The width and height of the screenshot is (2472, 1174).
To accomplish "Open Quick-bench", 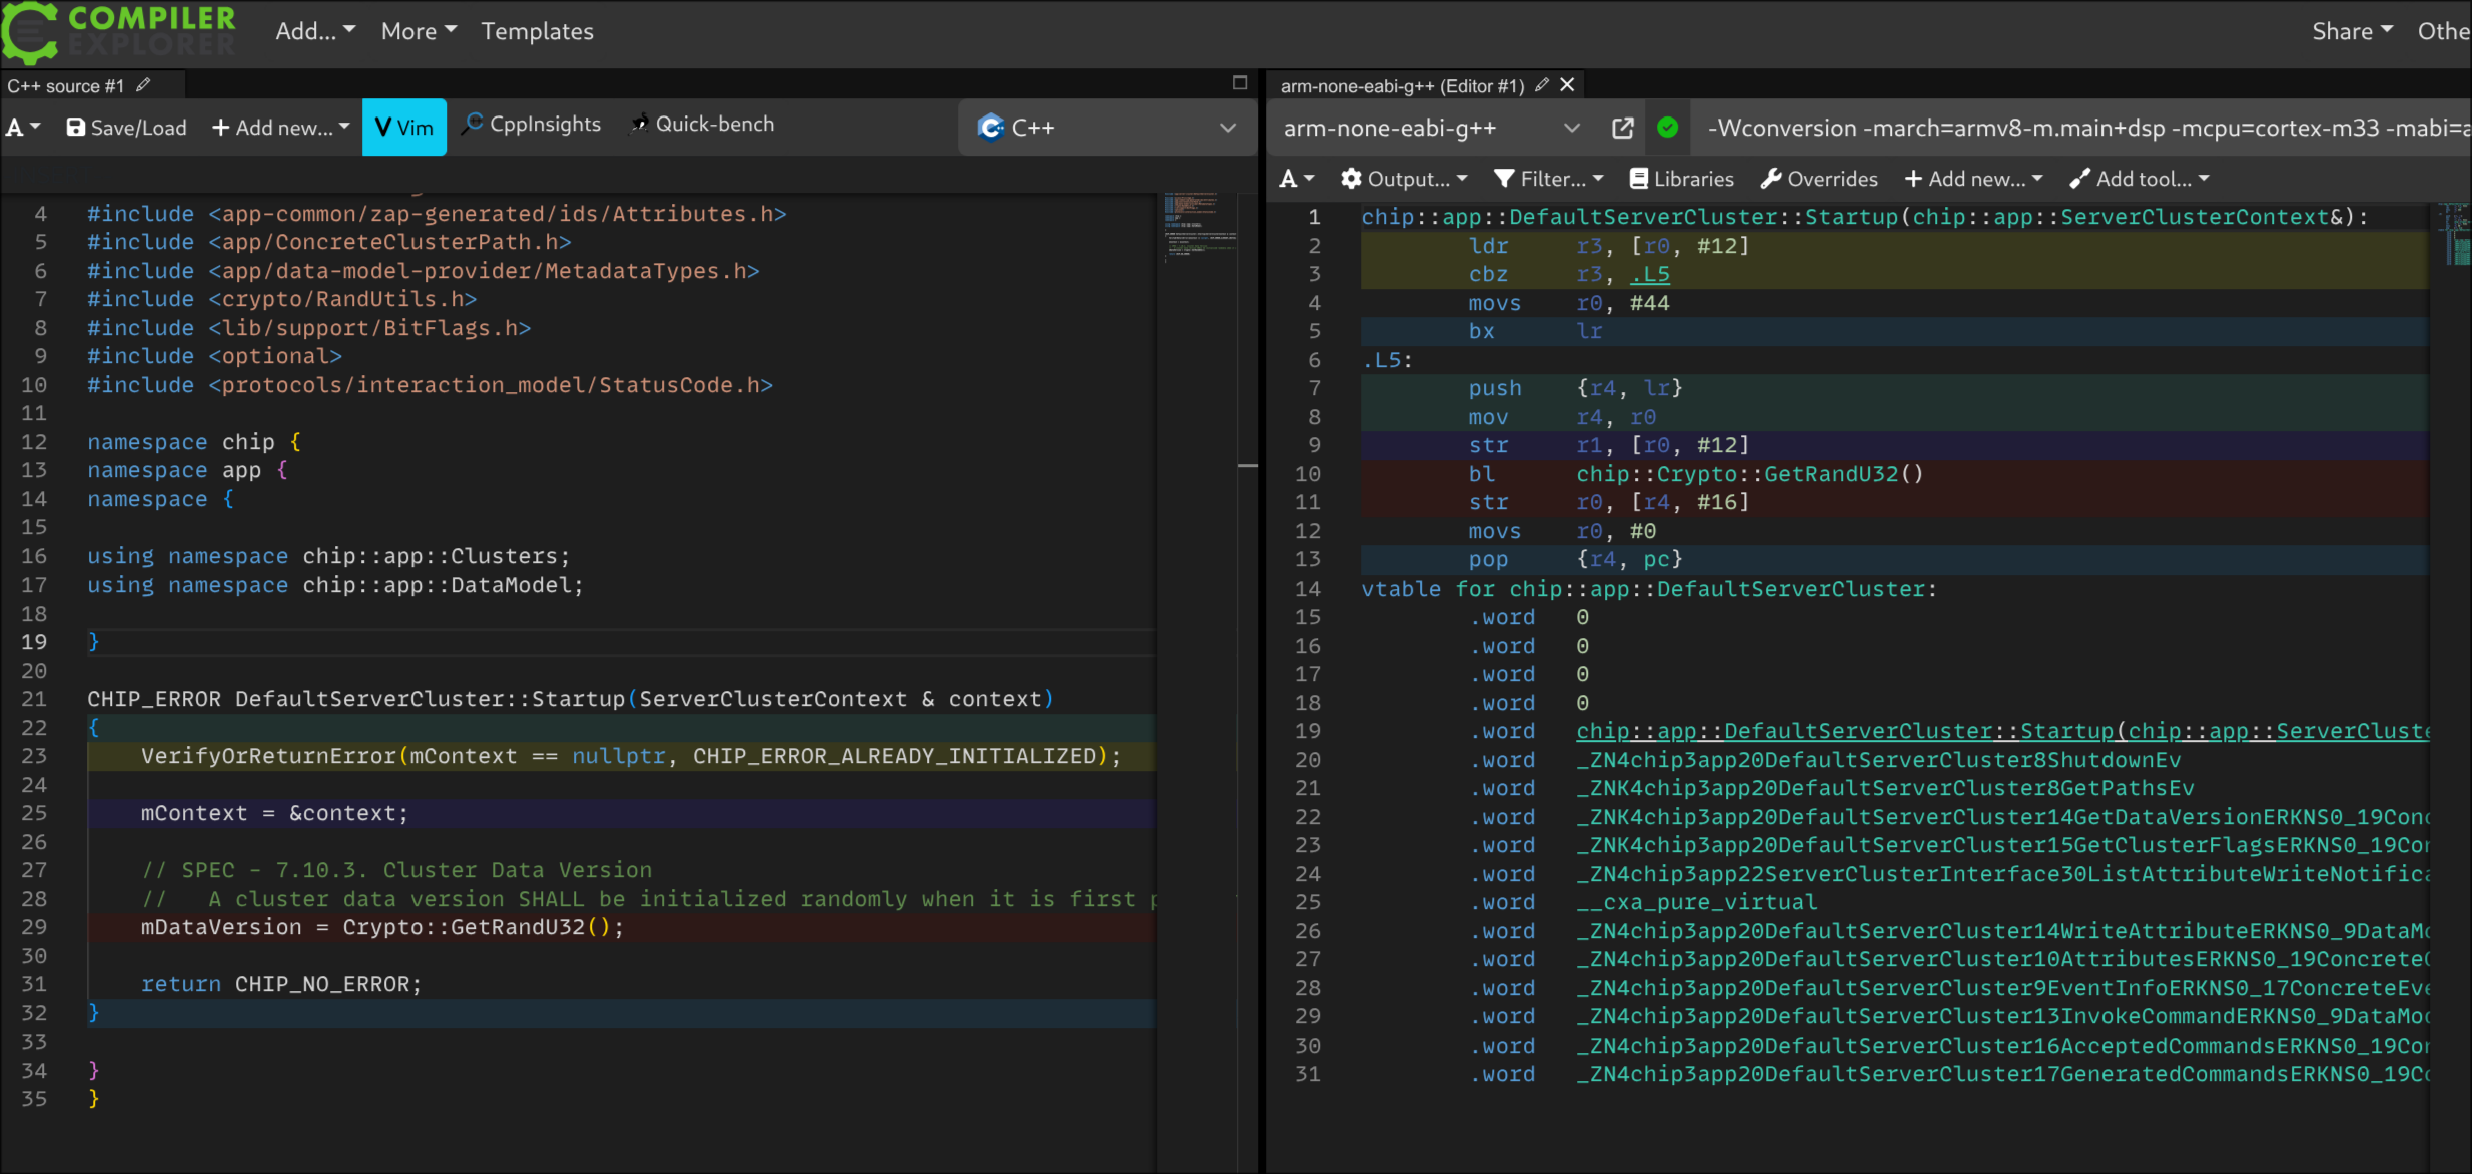I will coord(702,124).
